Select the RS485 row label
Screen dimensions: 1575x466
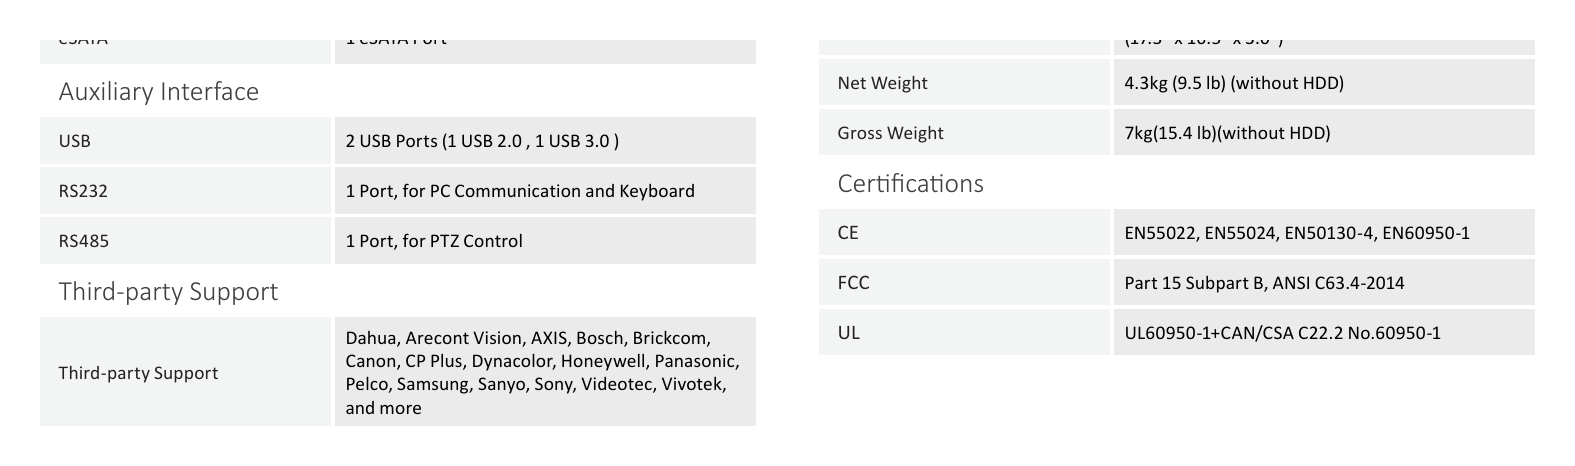[185, 241]
